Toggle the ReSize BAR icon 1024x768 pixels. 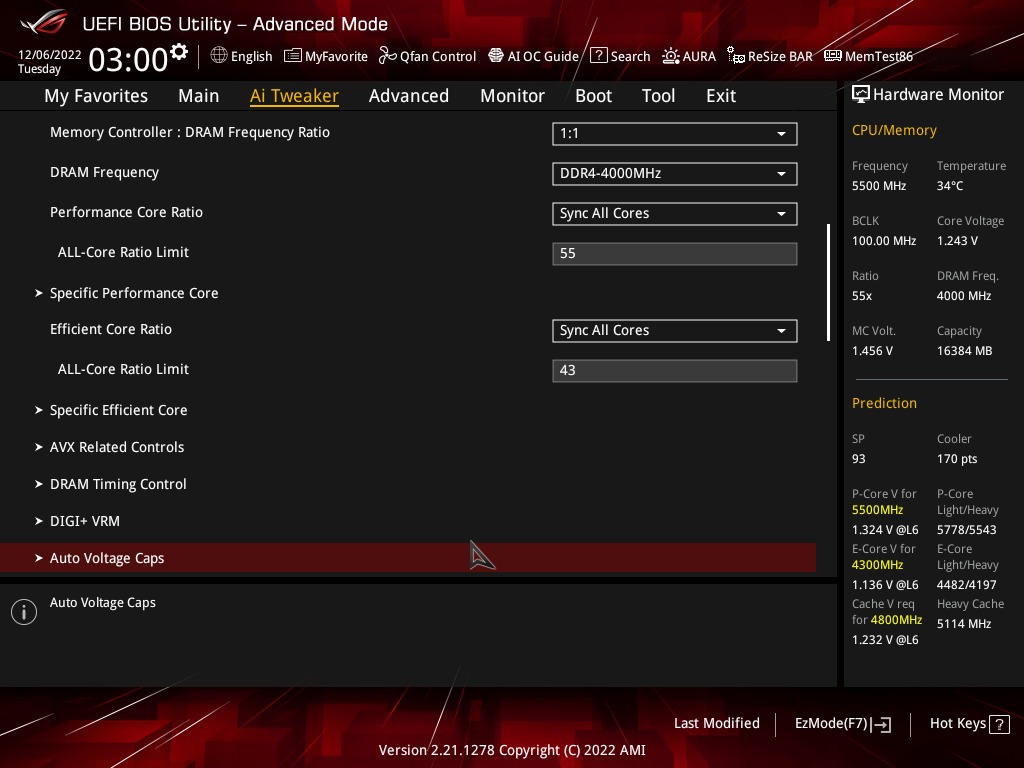(x=736, y=56)
